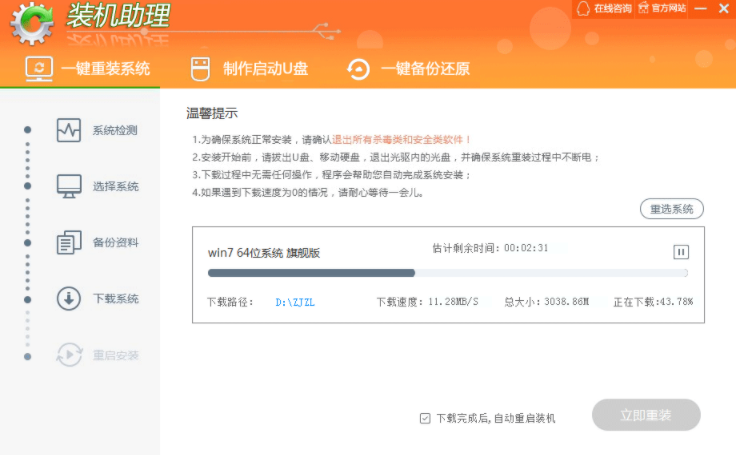Click the red text 退出所有杀毒类和安全类软件
The image size is (737, 455).
[402, 140]
